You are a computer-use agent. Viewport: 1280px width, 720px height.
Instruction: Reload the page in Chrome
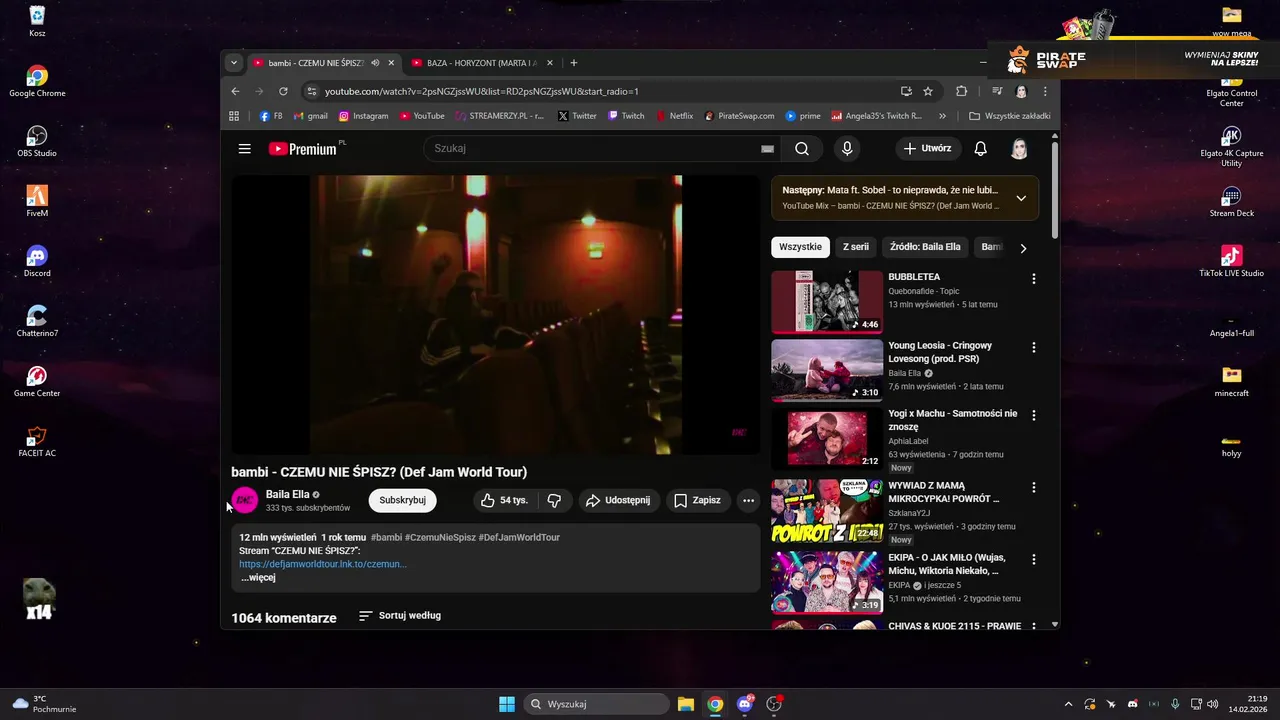tap(283, 91)
